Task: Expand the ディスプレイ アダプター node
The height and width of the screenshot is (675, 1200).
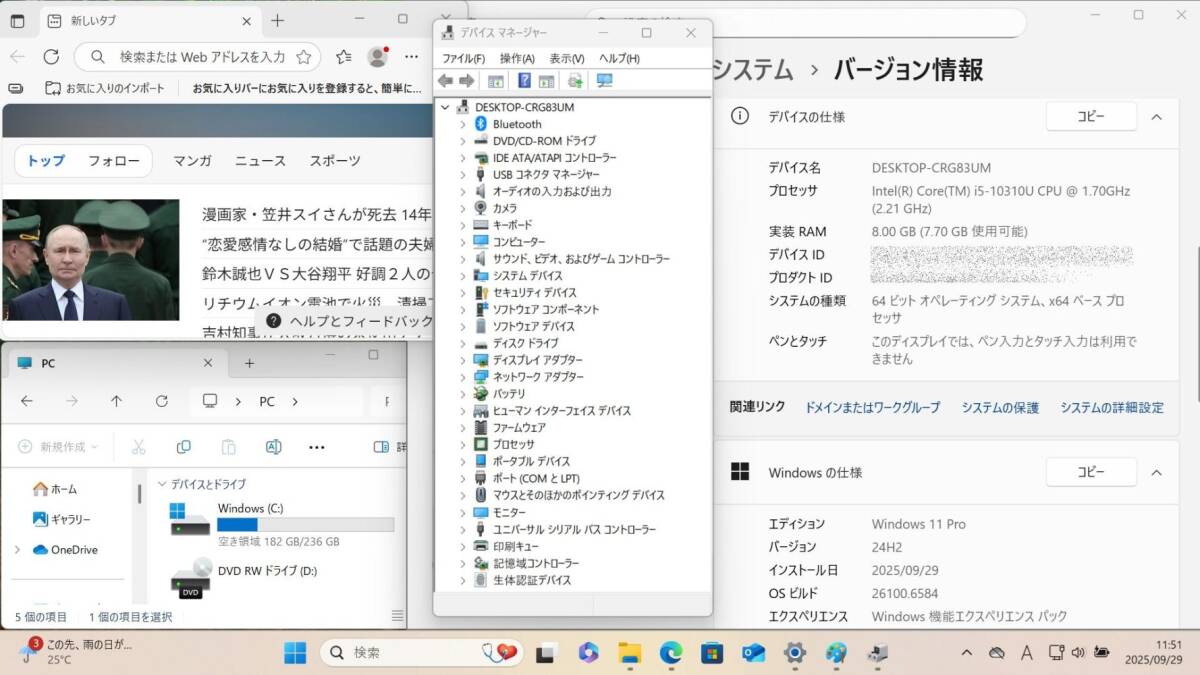Action: coord(462,360)
